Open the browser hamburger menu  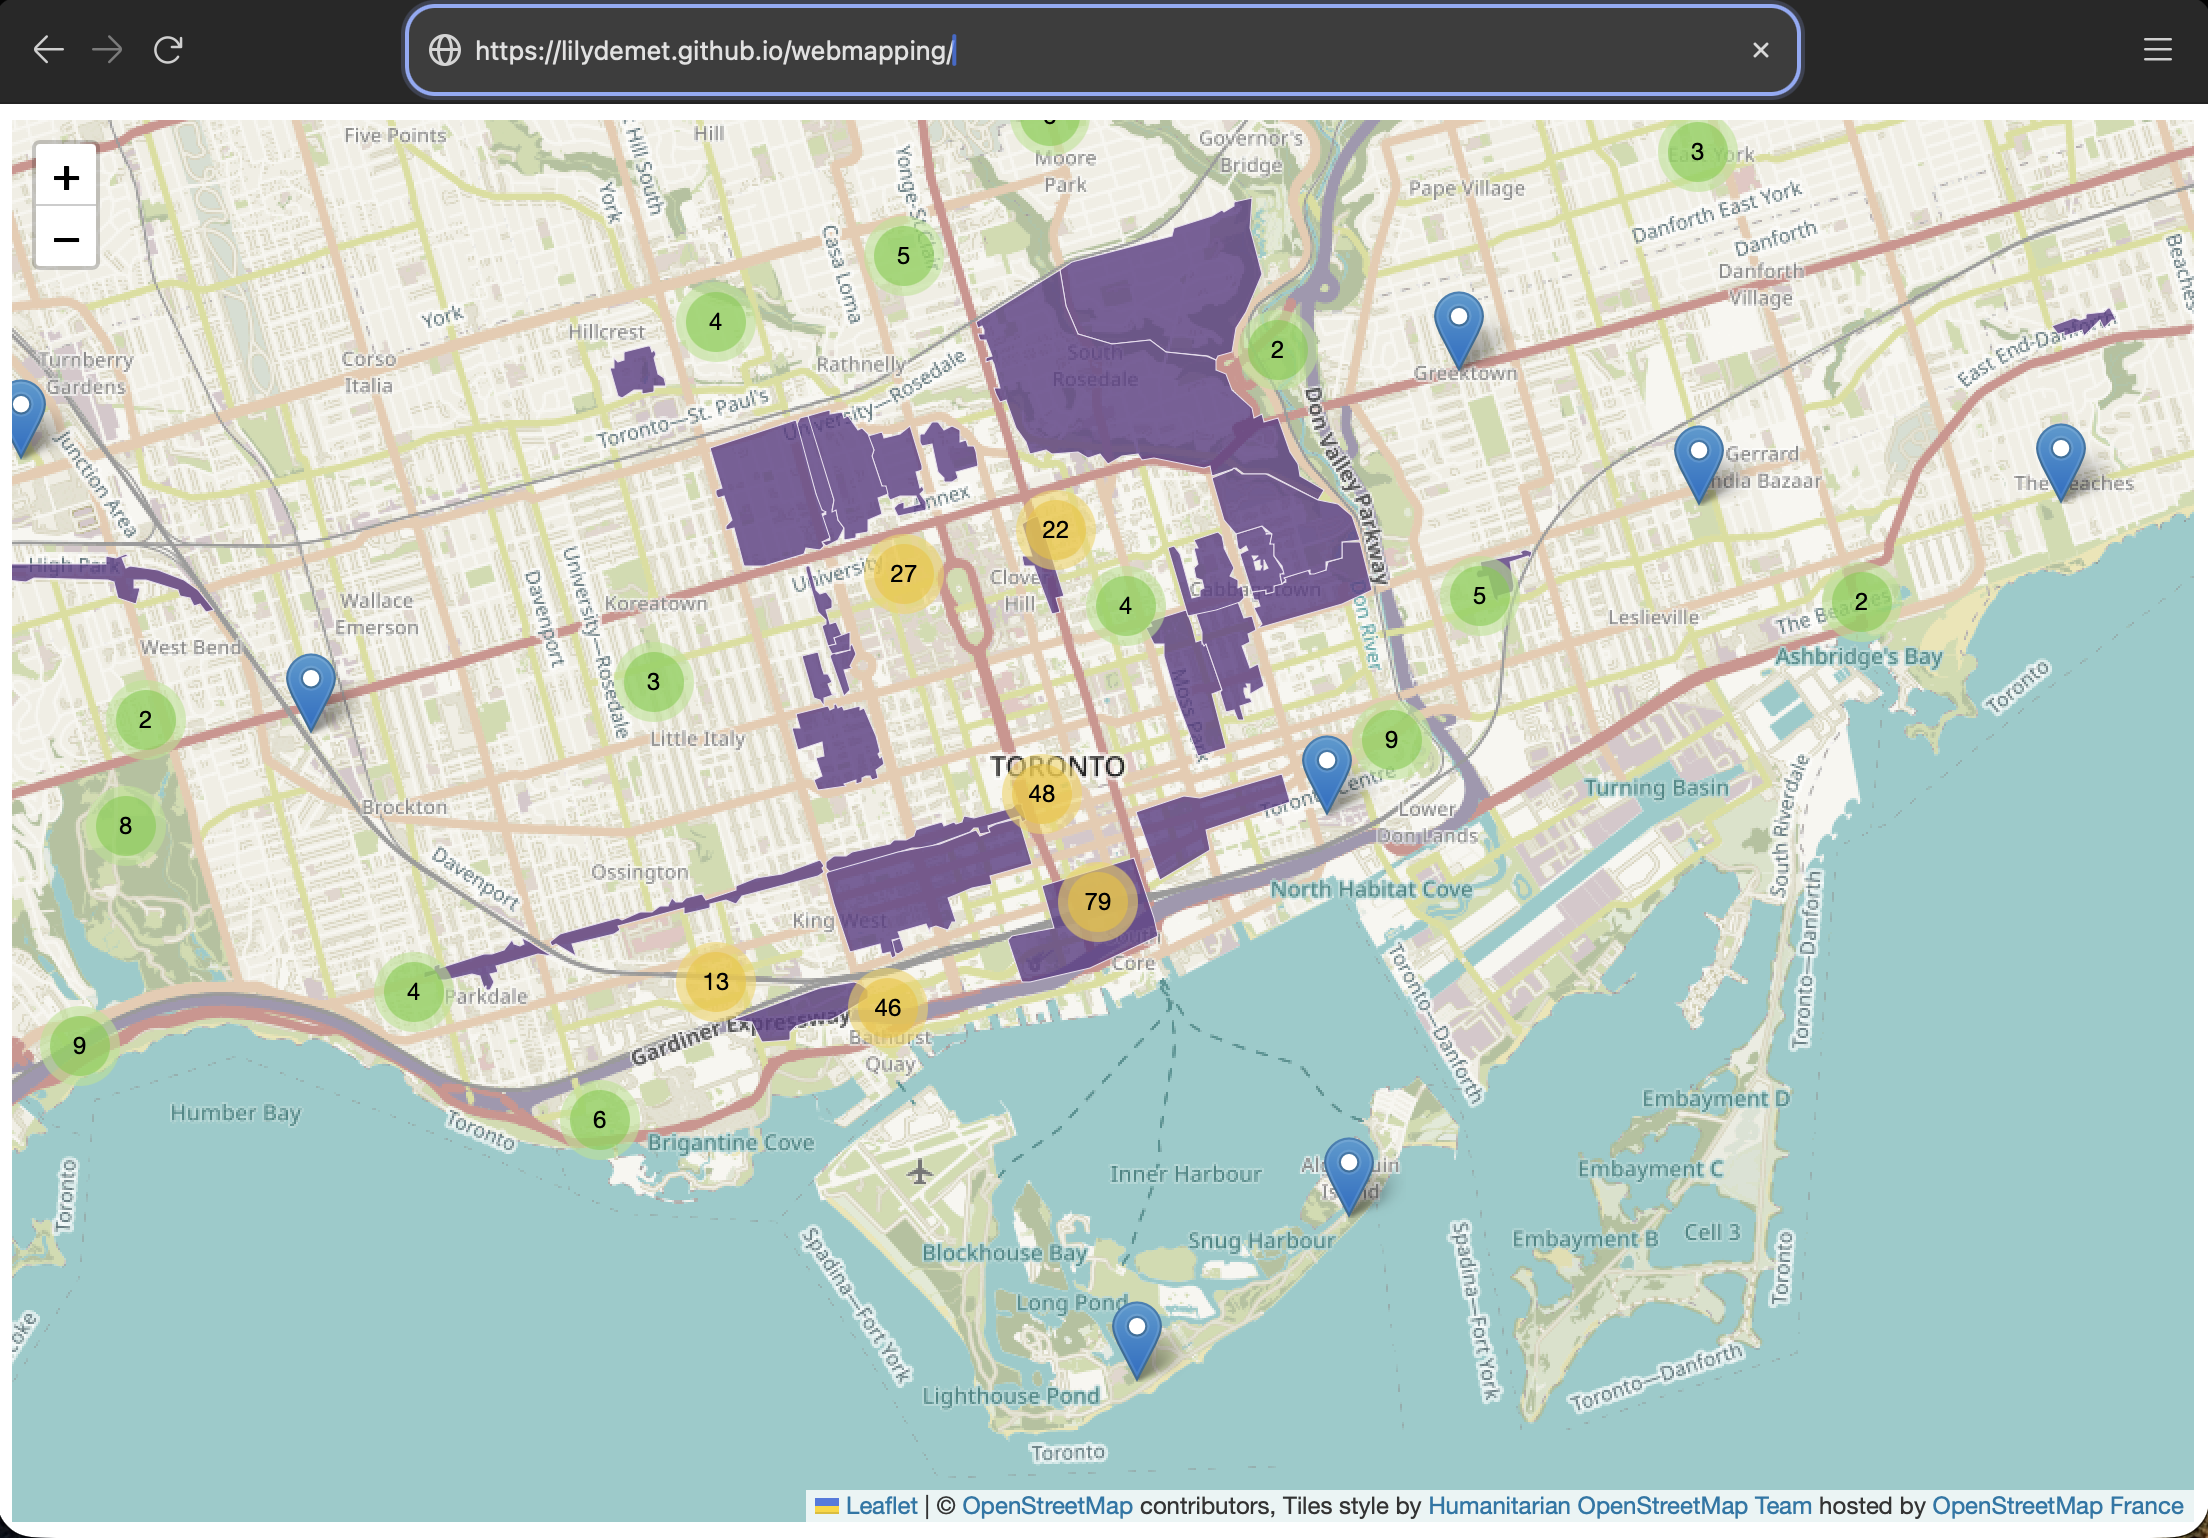[2157, 50]
